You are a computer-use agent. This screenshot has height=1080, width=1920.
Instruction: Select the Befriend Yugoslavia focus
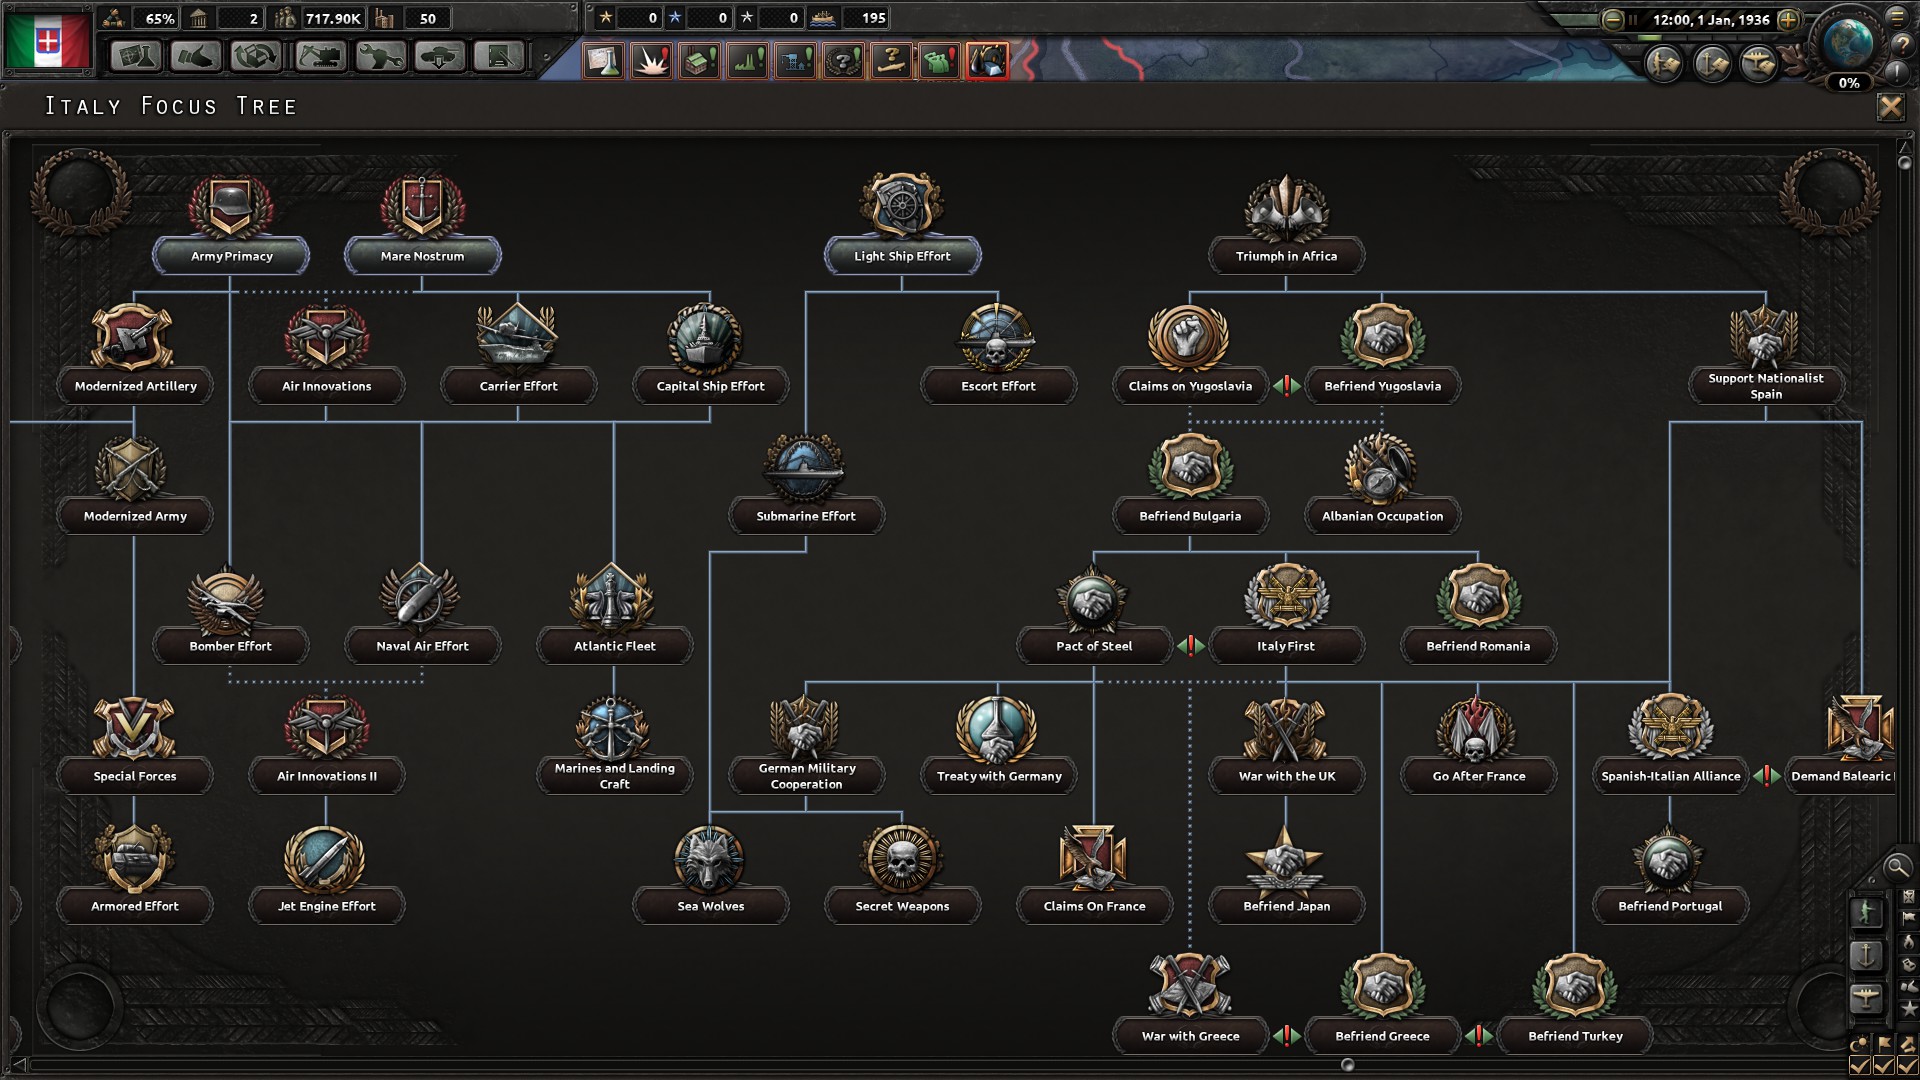1382,355
